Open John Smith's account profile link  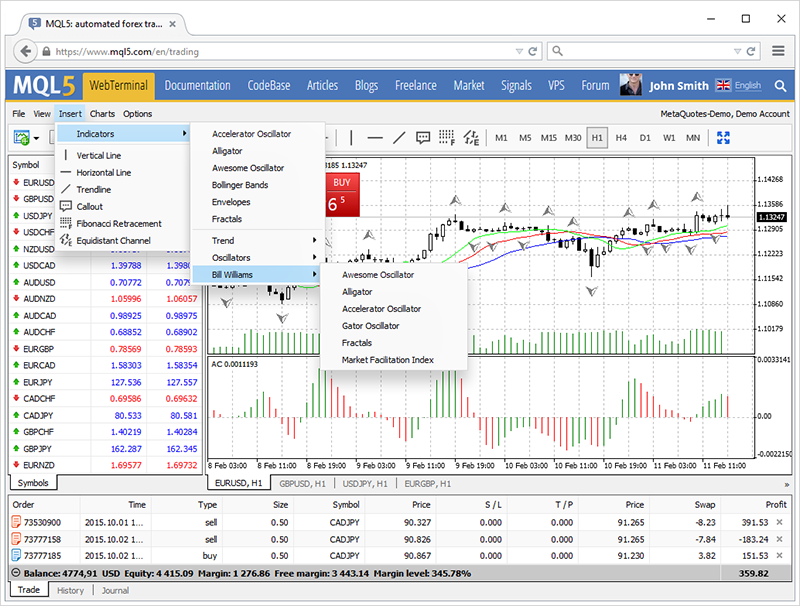pos(679,86)
